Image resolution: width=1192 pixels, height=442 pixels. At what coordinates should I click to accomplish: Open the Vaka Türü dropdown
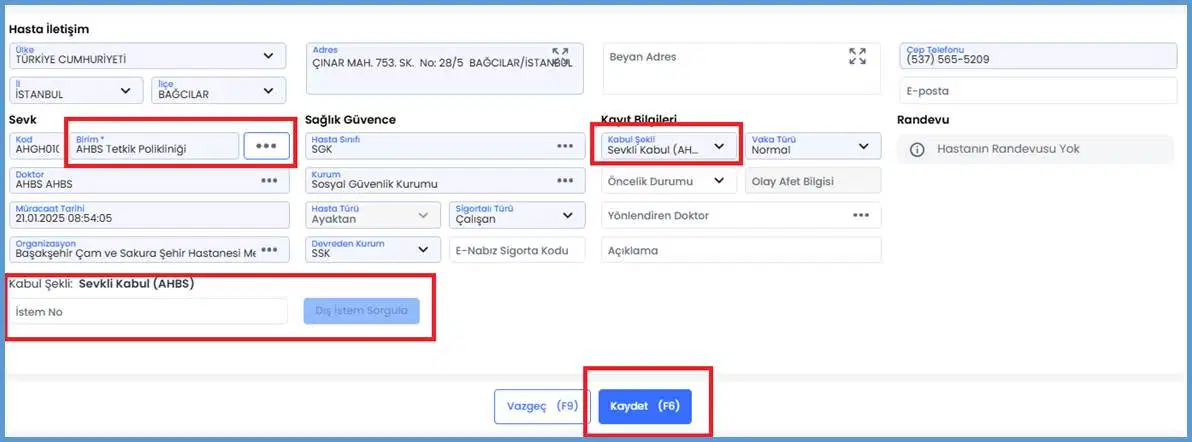tap(813, 146)
